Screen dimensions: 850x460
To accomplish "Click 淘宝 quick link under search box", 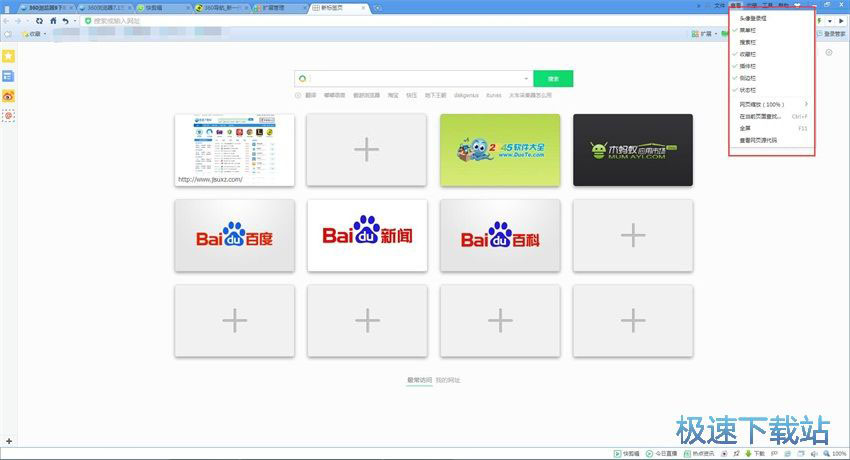I will click(393, 95).
